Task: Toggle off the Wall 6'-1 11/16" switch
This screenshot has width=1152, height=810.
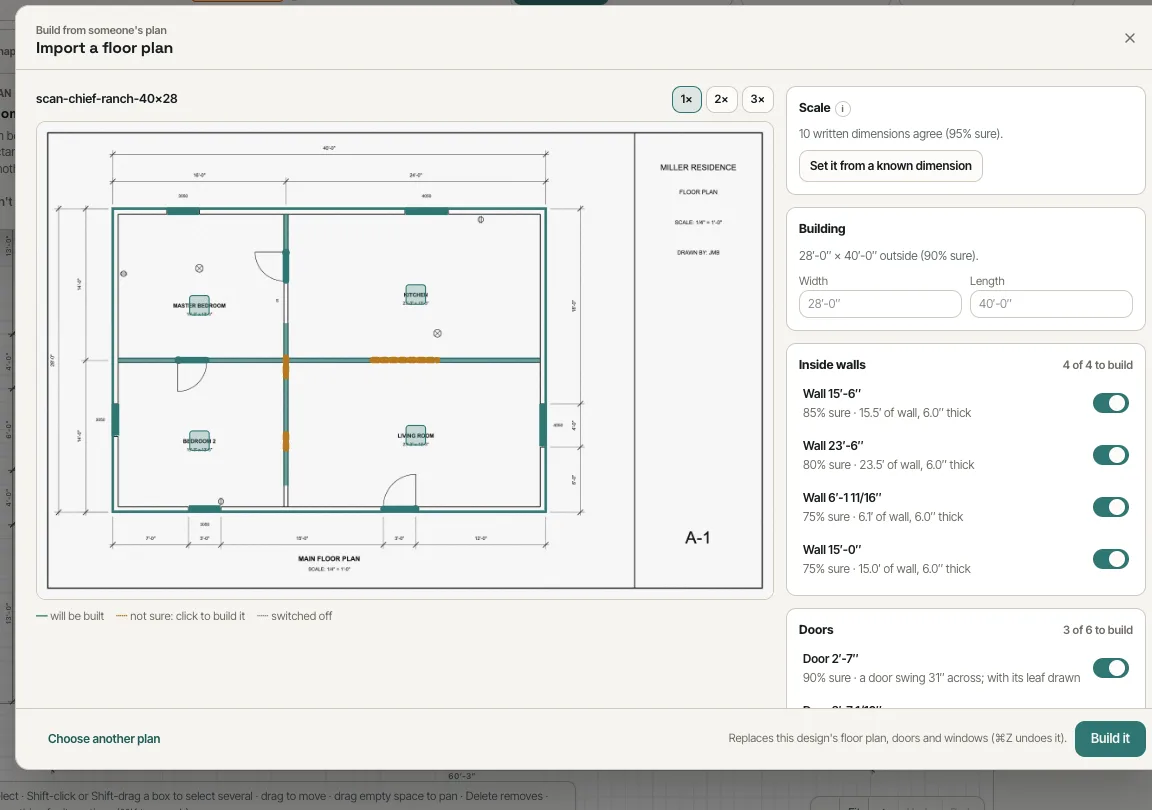Action: point(1110,507)
